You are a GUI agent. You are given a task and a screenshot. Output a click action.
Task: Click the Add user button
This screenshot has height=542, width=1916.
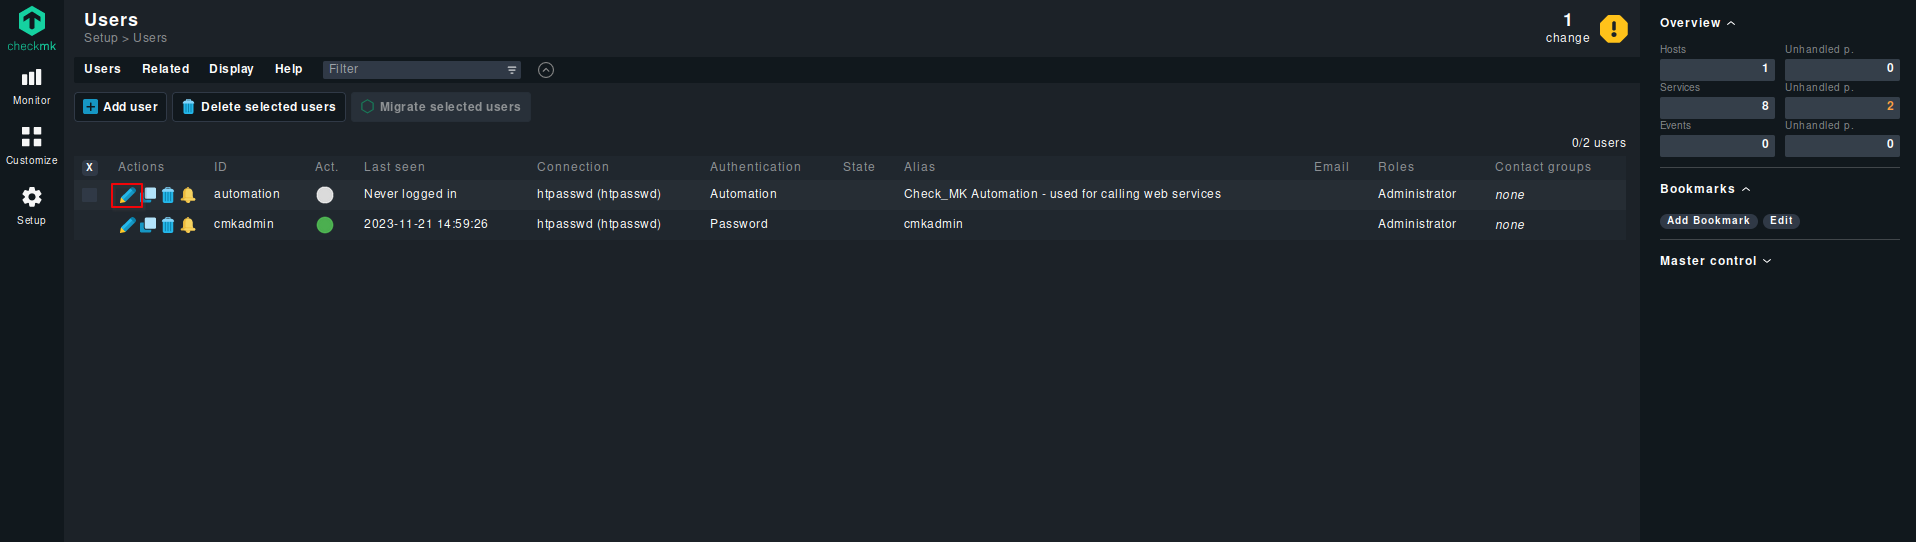pos(120,107)
